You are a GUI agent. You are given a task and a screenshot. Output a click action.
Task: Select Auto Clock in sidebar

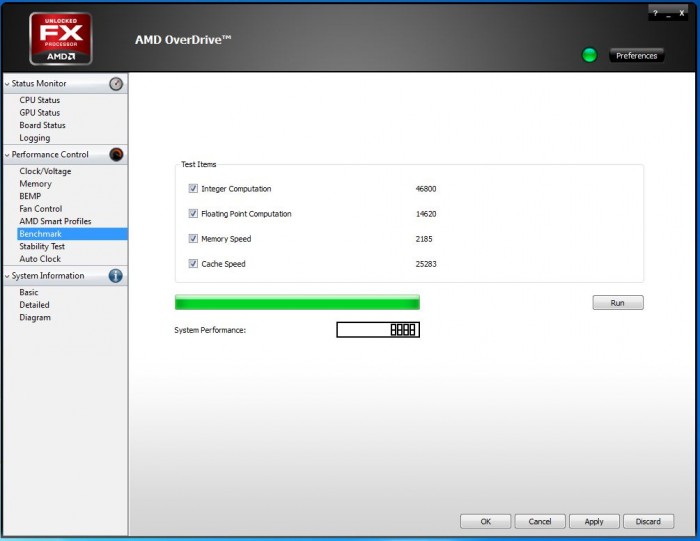[40, 259]
